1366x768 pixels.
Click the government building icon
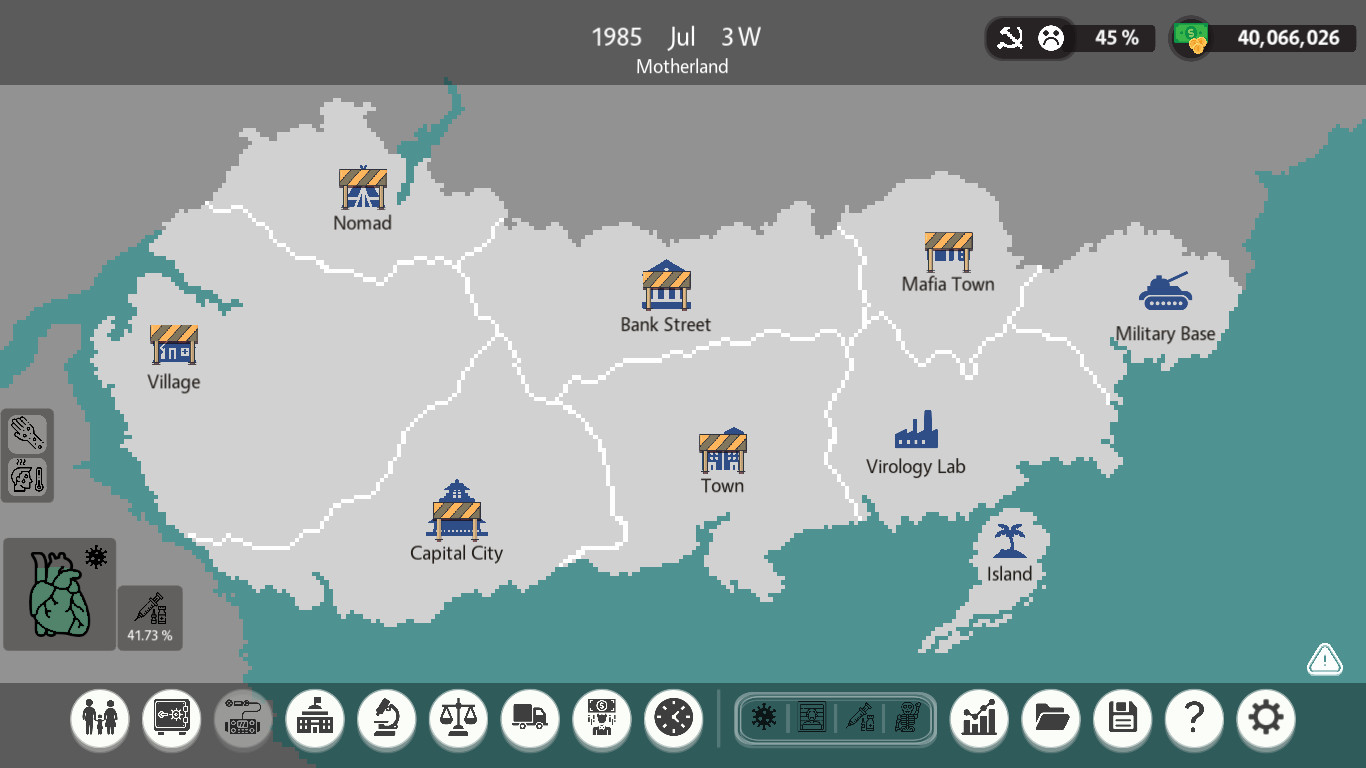[315, 718]
